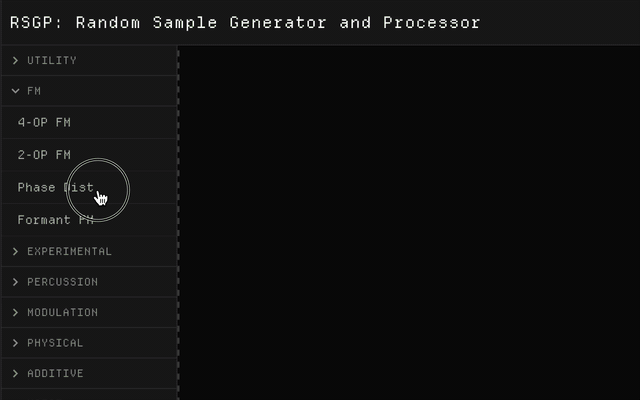Open the MODULATION section label
640x400 pixels.
(x=62, y=312)
